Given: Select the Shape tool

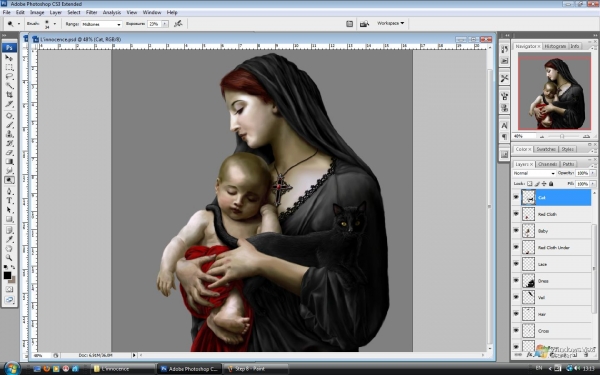Looking at the screenshot, I should pyautogui.click(x=9, y=219).
